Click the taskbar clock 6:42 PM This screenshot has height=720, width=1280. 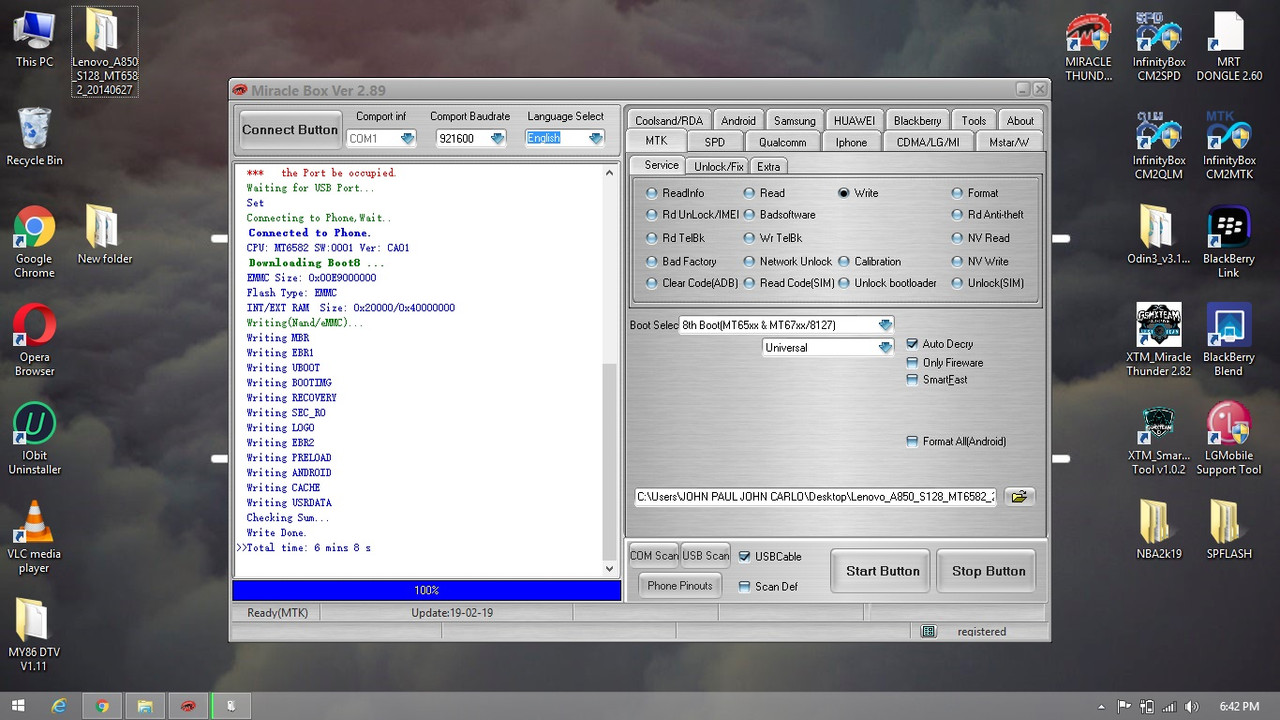[1239, 707]
